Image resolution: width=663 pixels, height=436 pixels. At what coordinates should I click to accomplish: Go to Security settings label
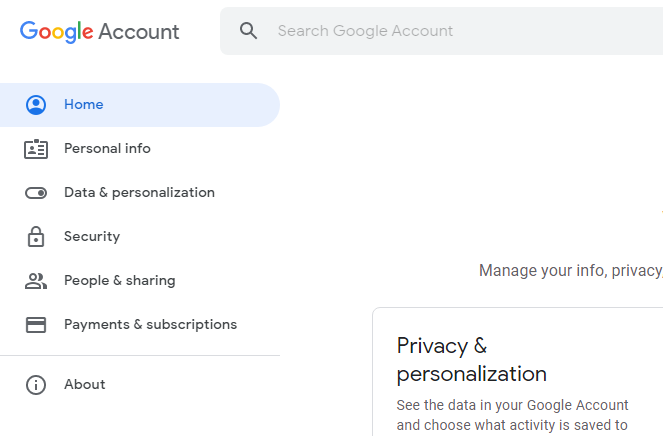click(x=92, y=236)
